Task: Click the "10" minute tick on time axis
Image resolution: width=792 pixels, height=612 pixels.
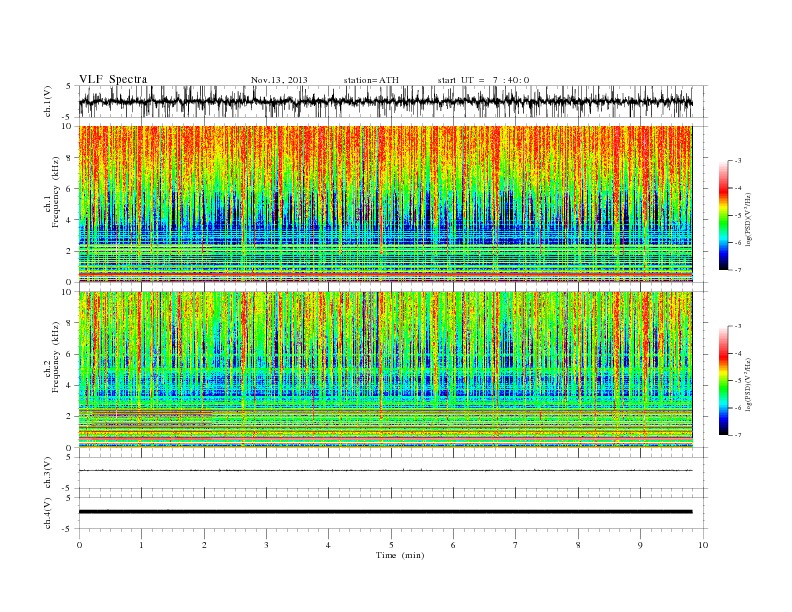Action: (x=703, y=545)
